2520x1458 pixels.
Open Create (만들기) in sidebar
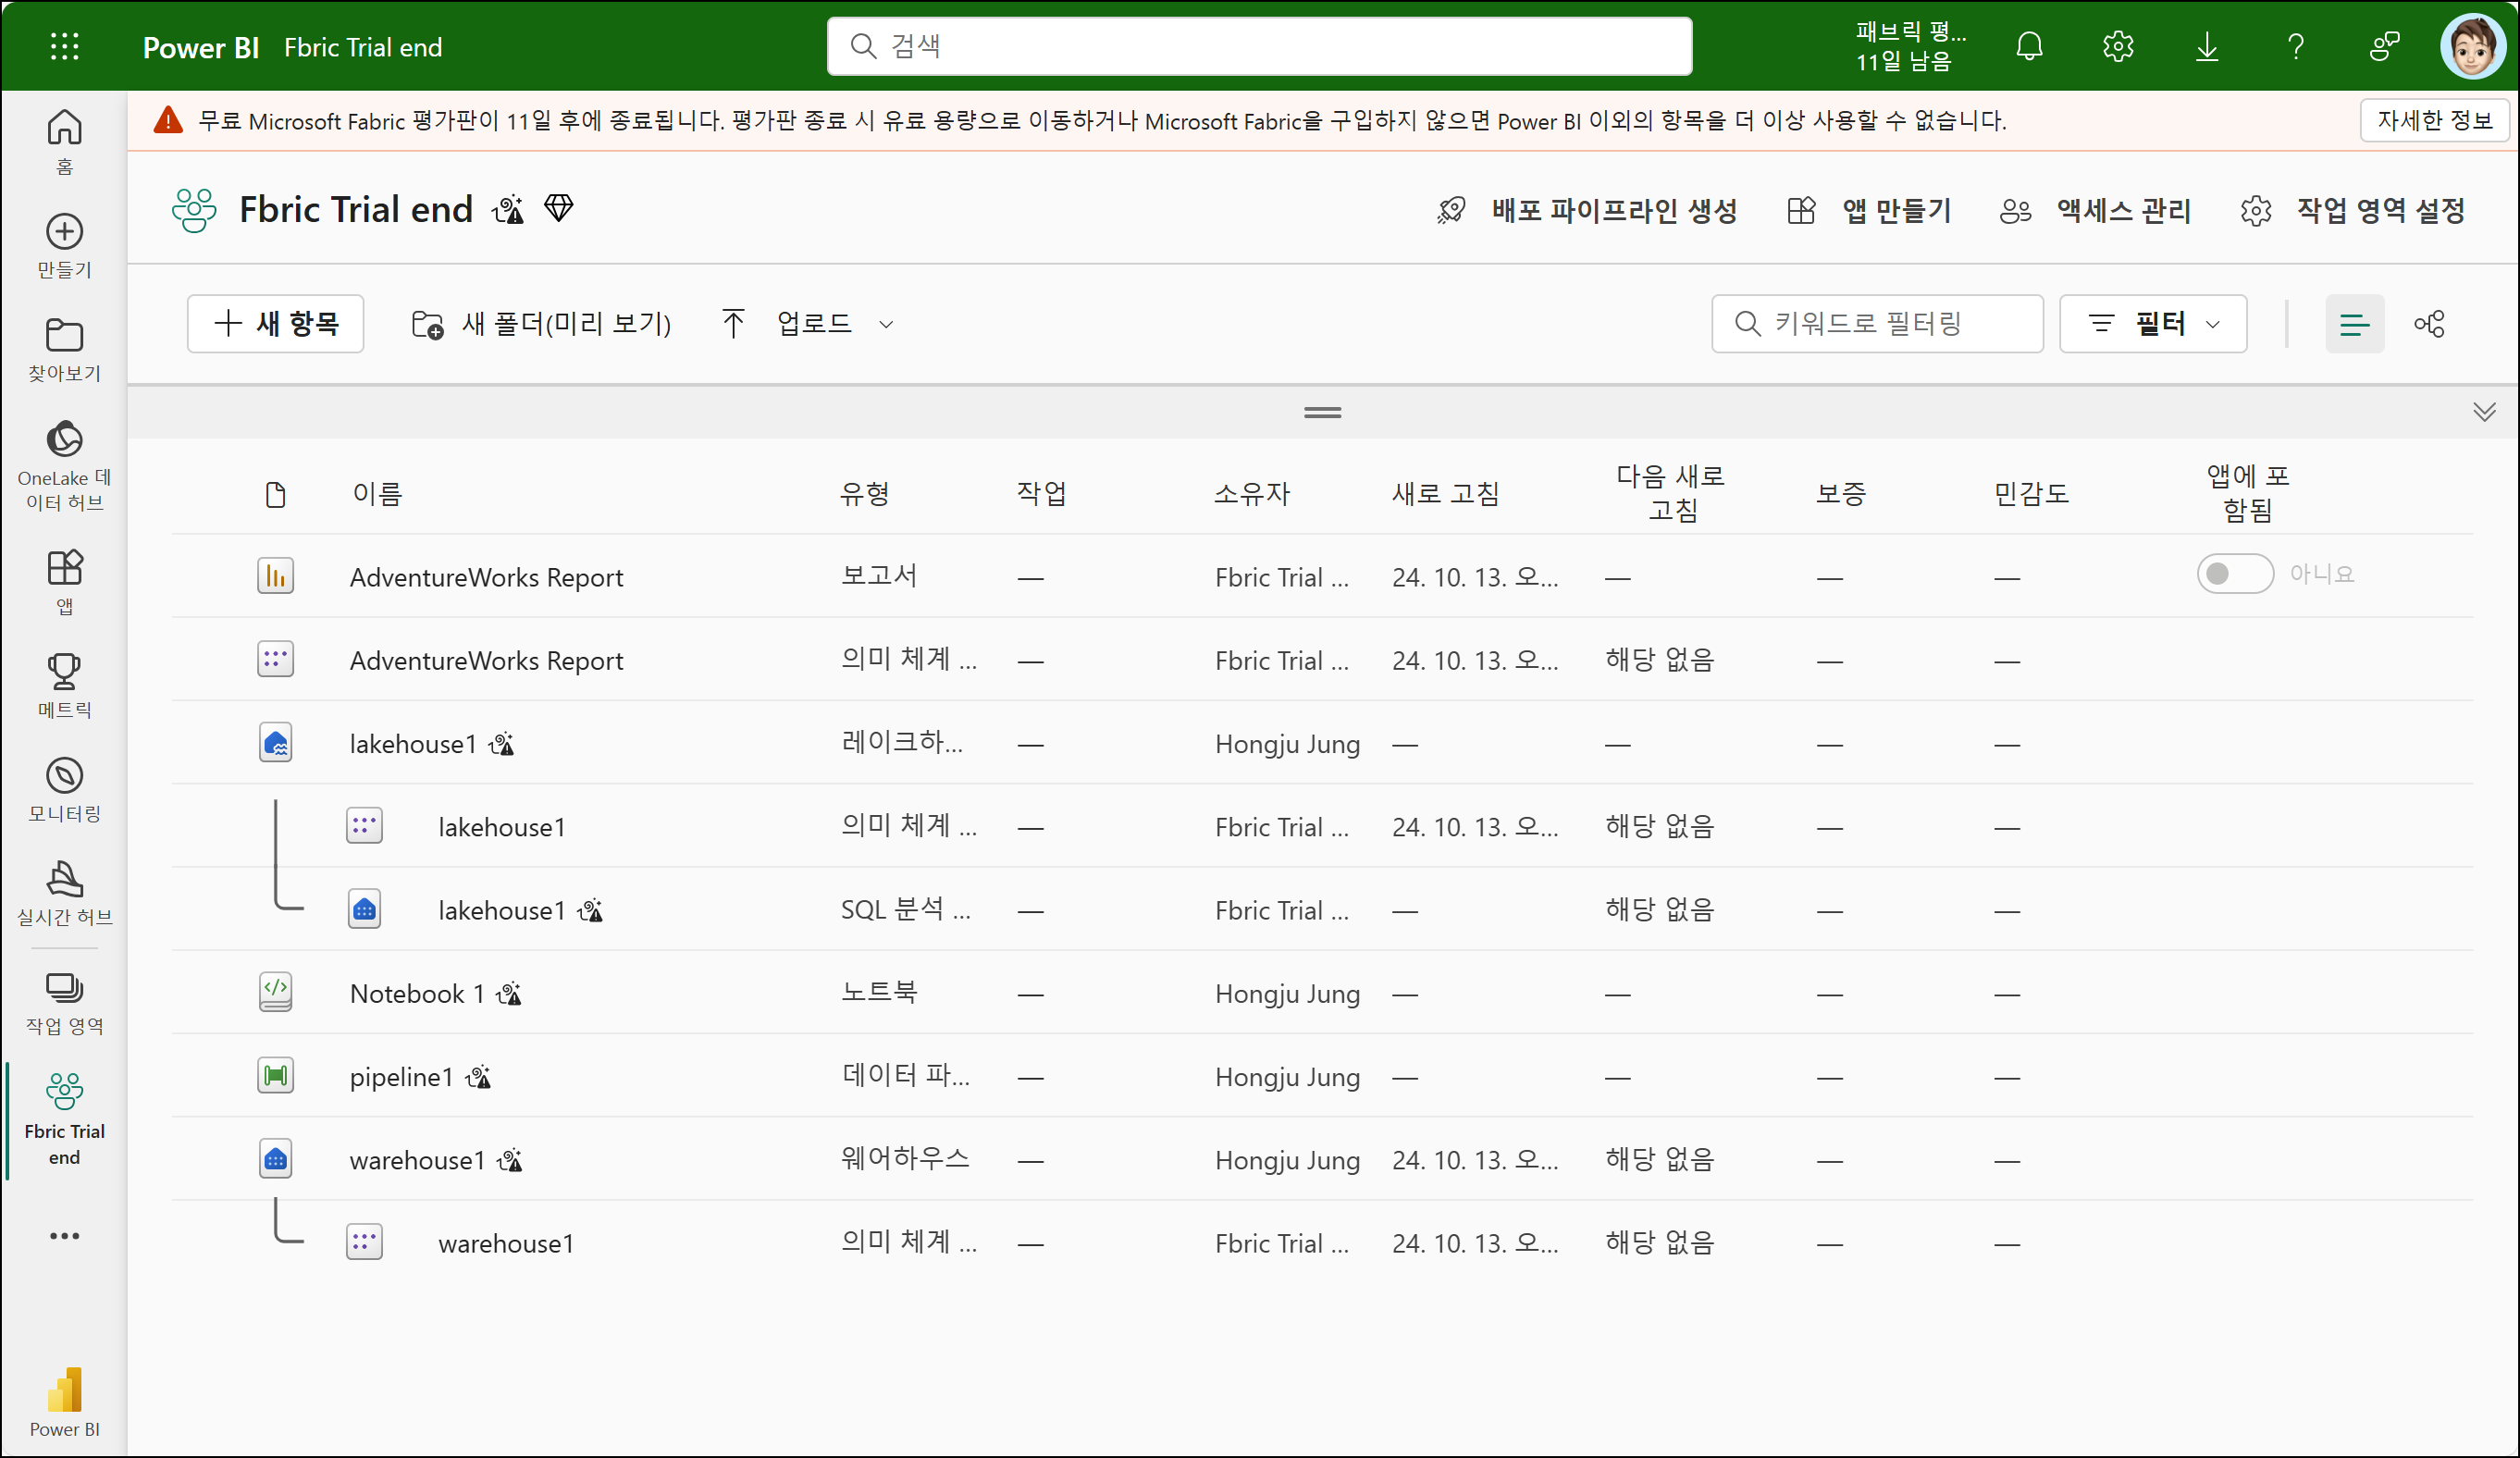pyautogui.click(x=64, y=246)
